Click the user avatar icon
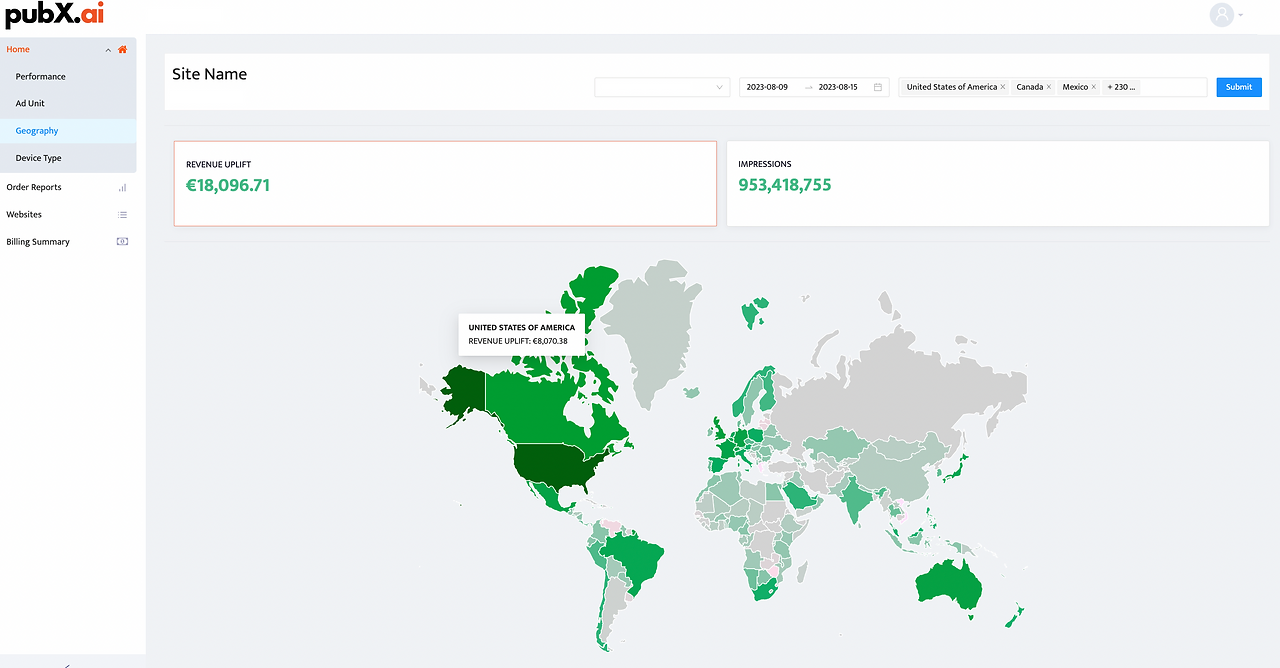 (x=1221, y=15)
